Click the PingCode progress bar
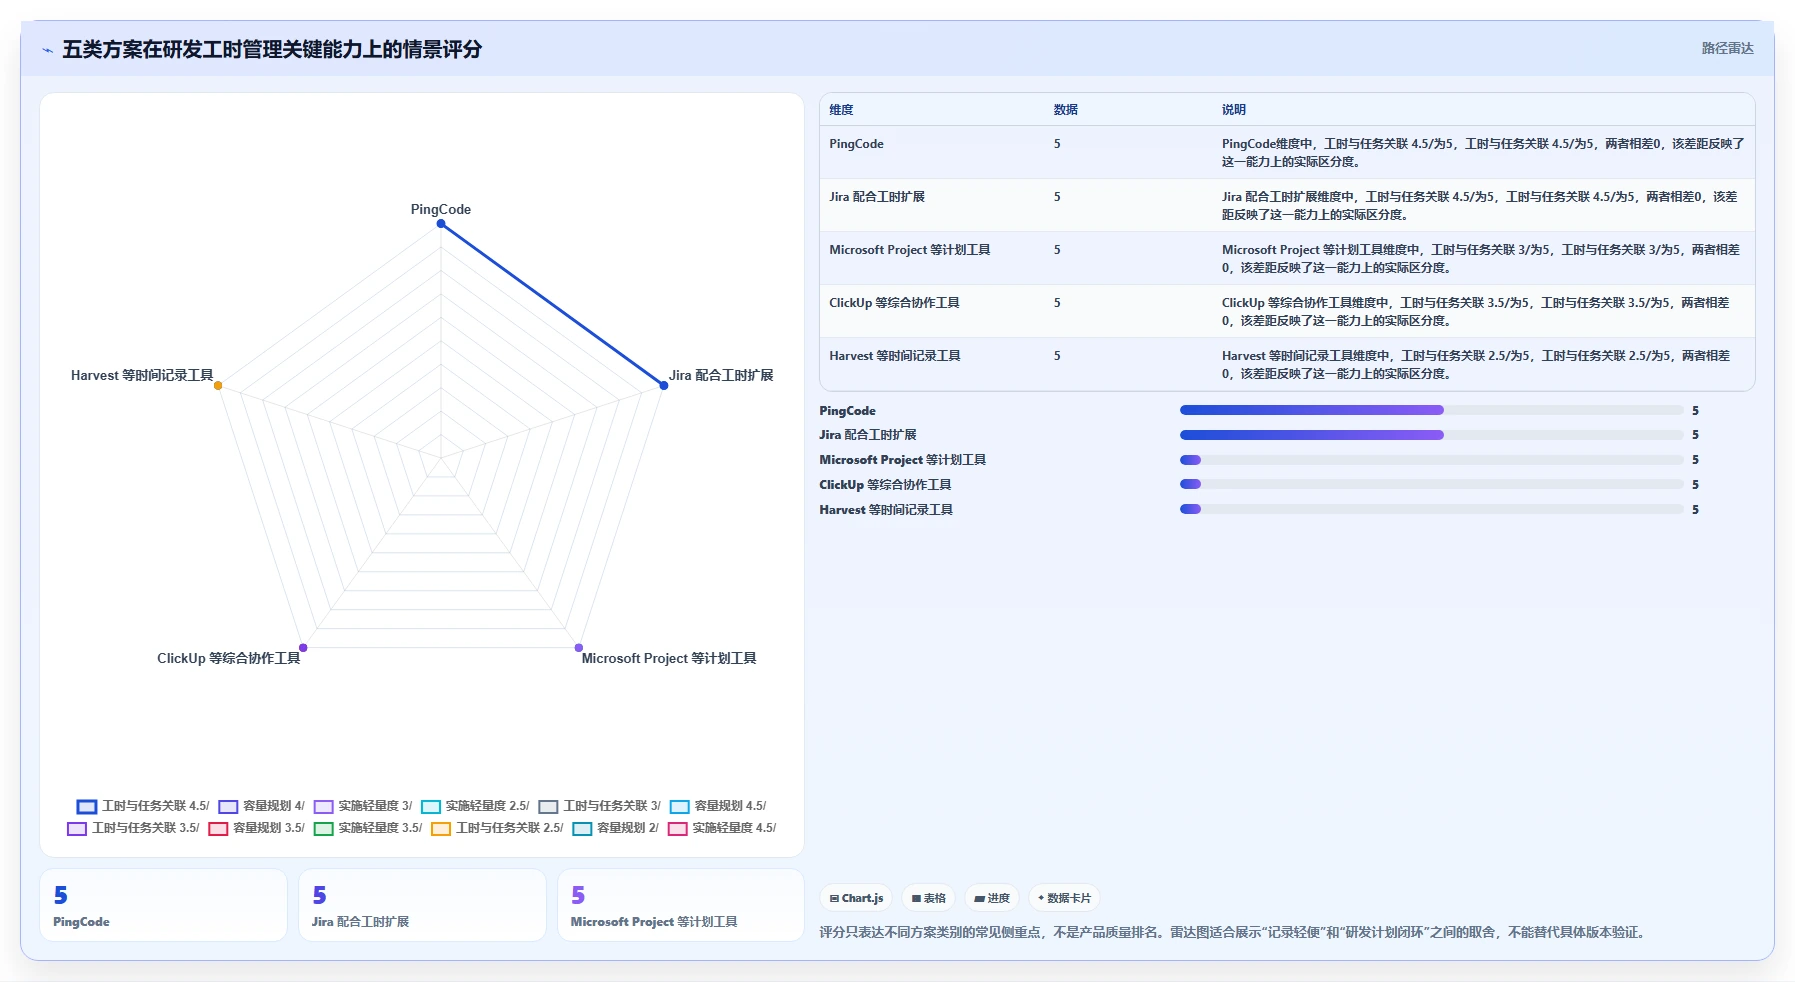The width and height of the screenshot is (1795, 982). click(1431, 410)
